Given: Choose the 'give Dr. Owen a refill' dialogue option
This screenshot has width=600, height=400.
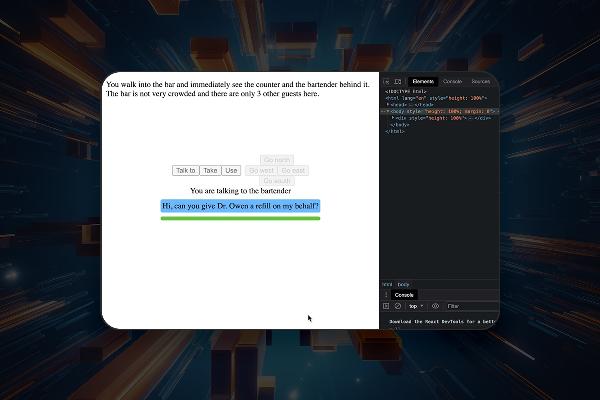Looking at the screenshot, I should coord(240,206).
